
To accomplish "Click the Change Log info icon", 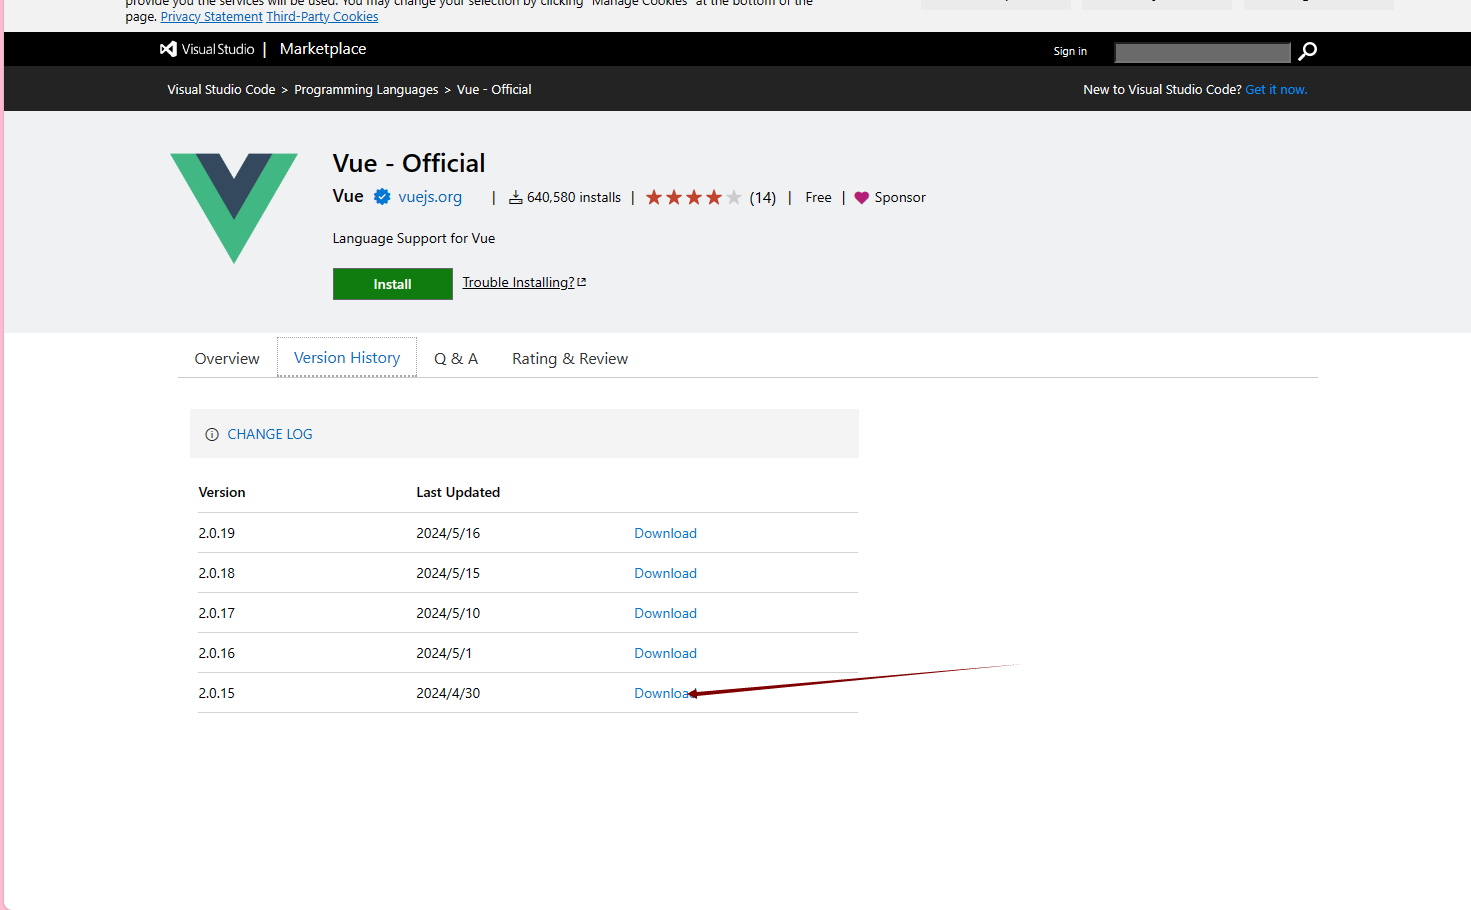I will (212, 434).
